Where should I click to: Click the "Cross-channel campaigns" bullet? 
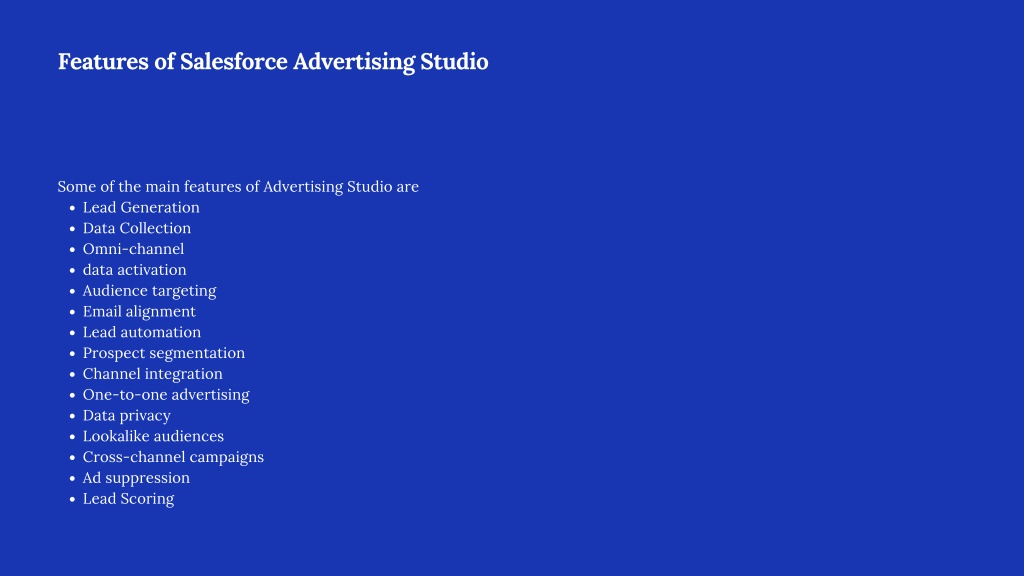point(173,457)
